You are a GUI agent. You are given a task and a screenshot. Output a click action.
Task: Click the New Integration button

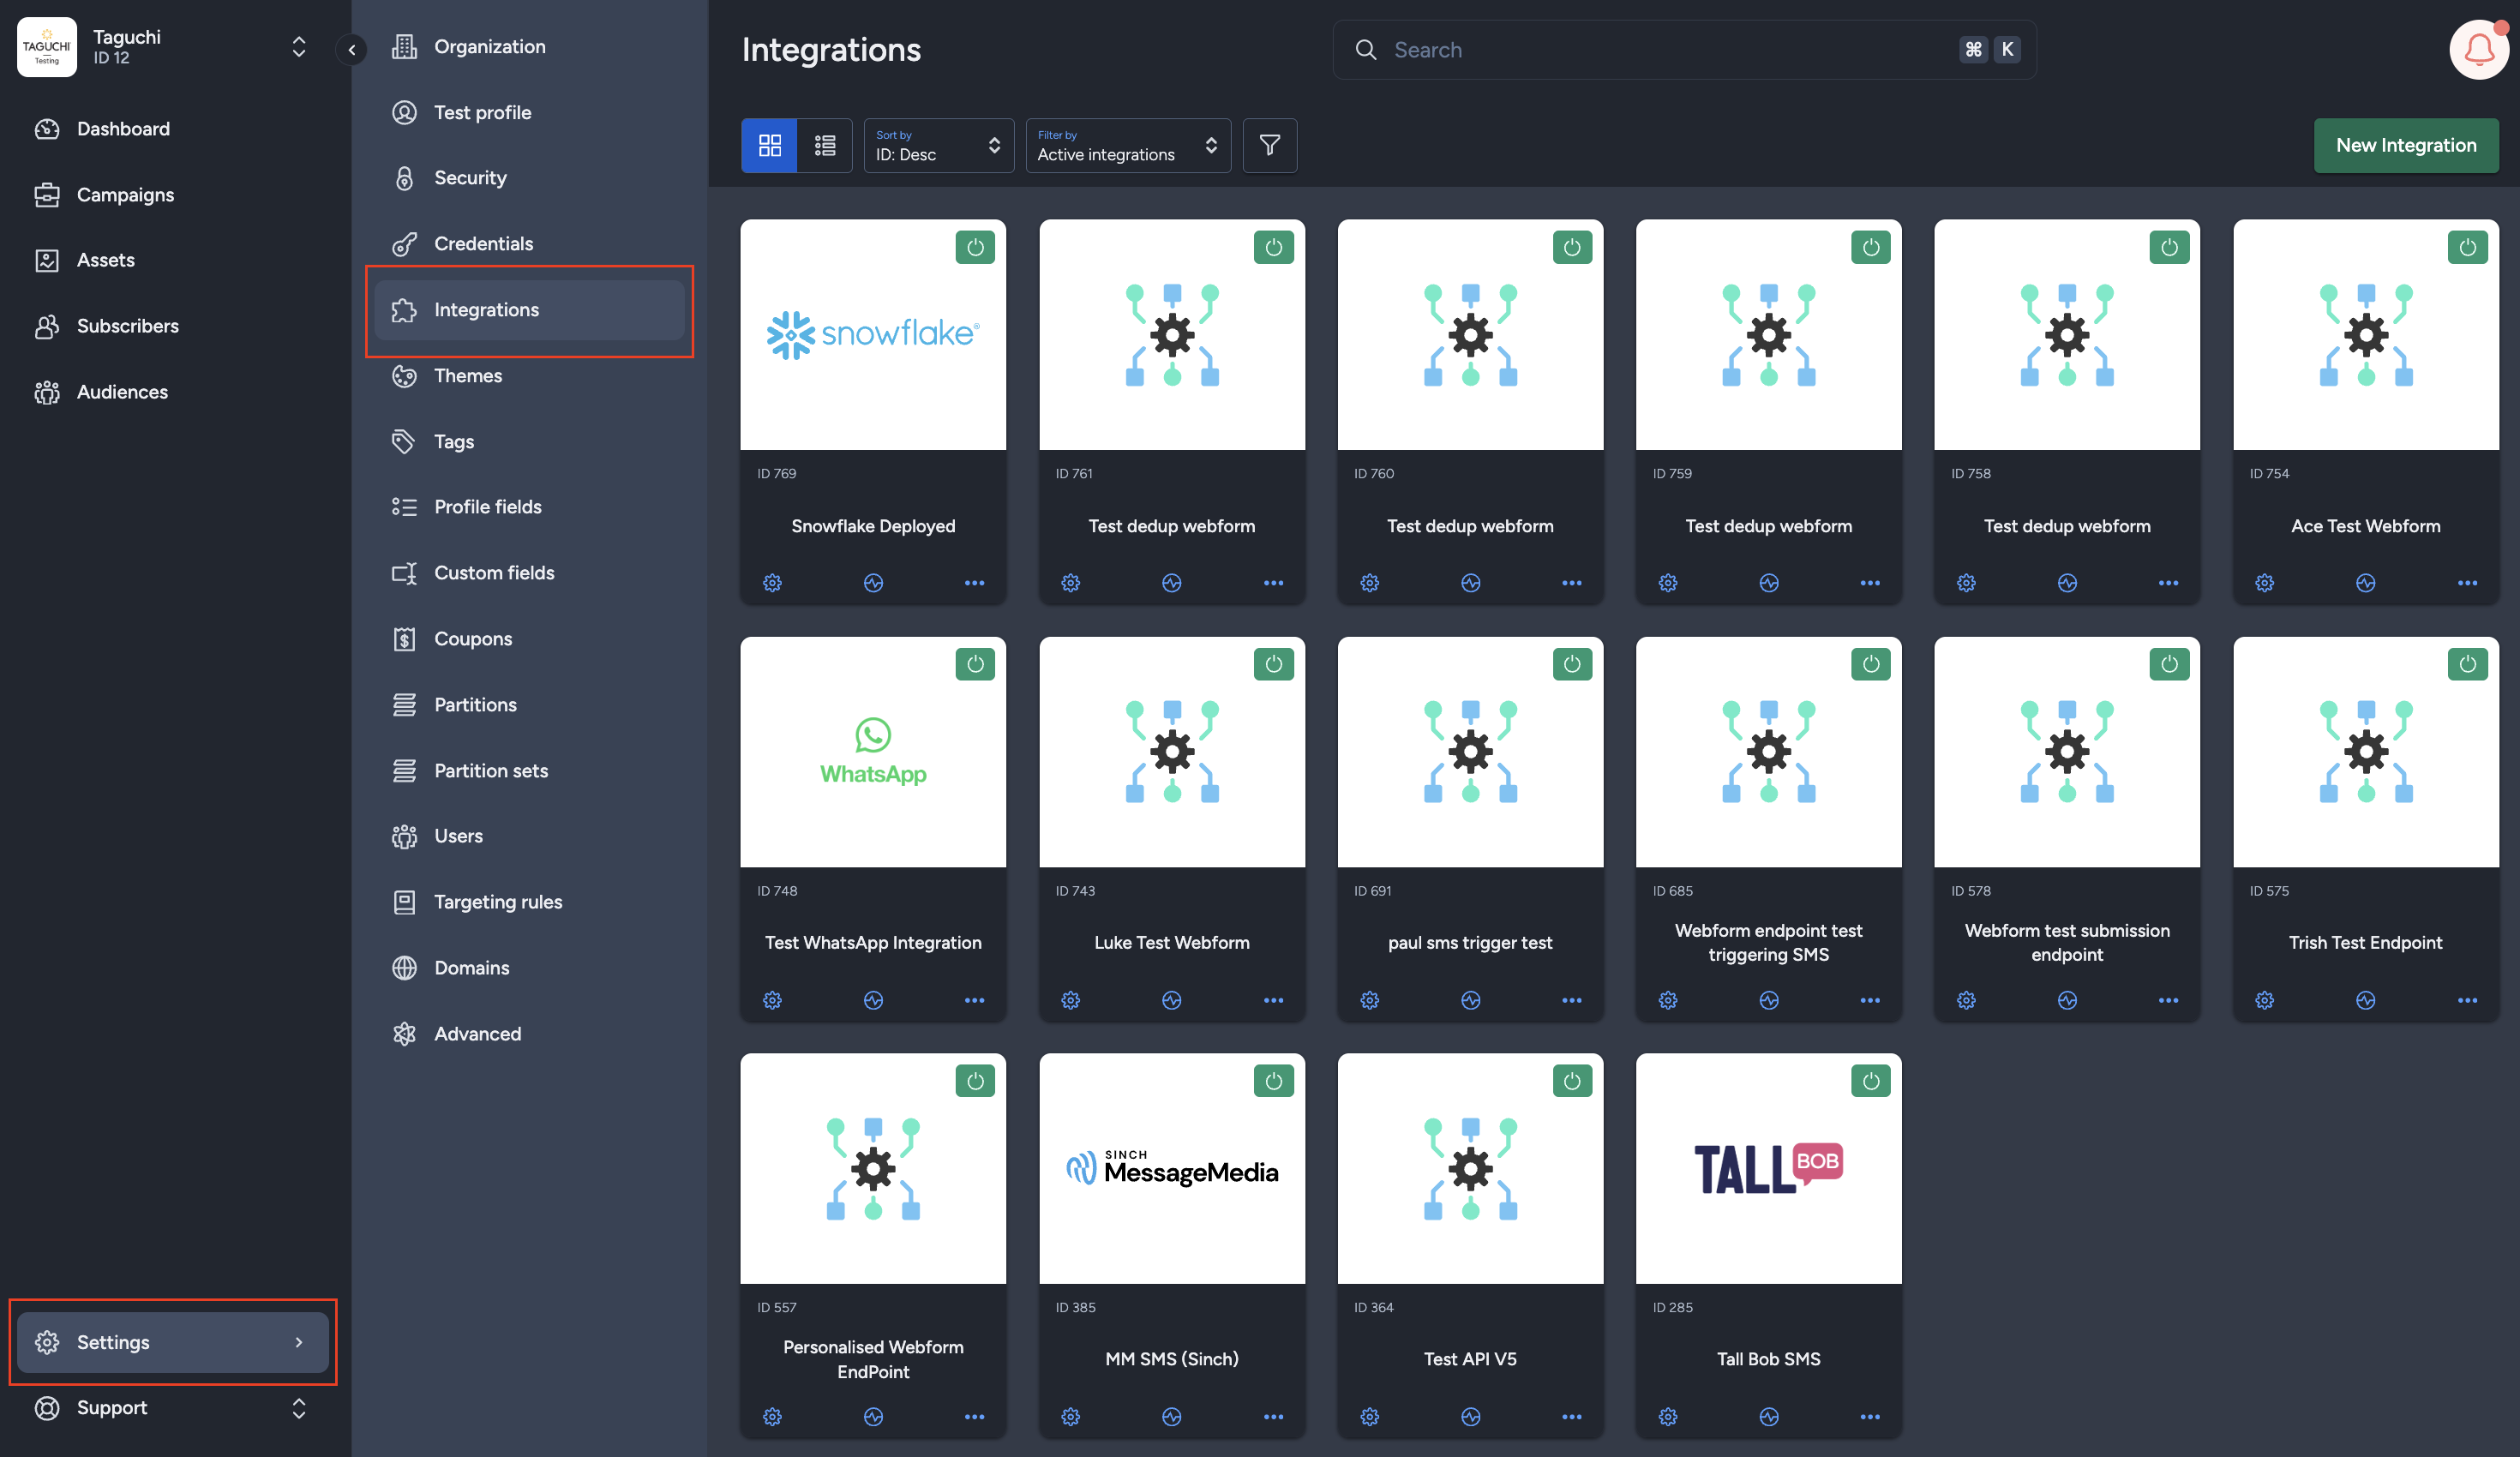coord(2405,146)
